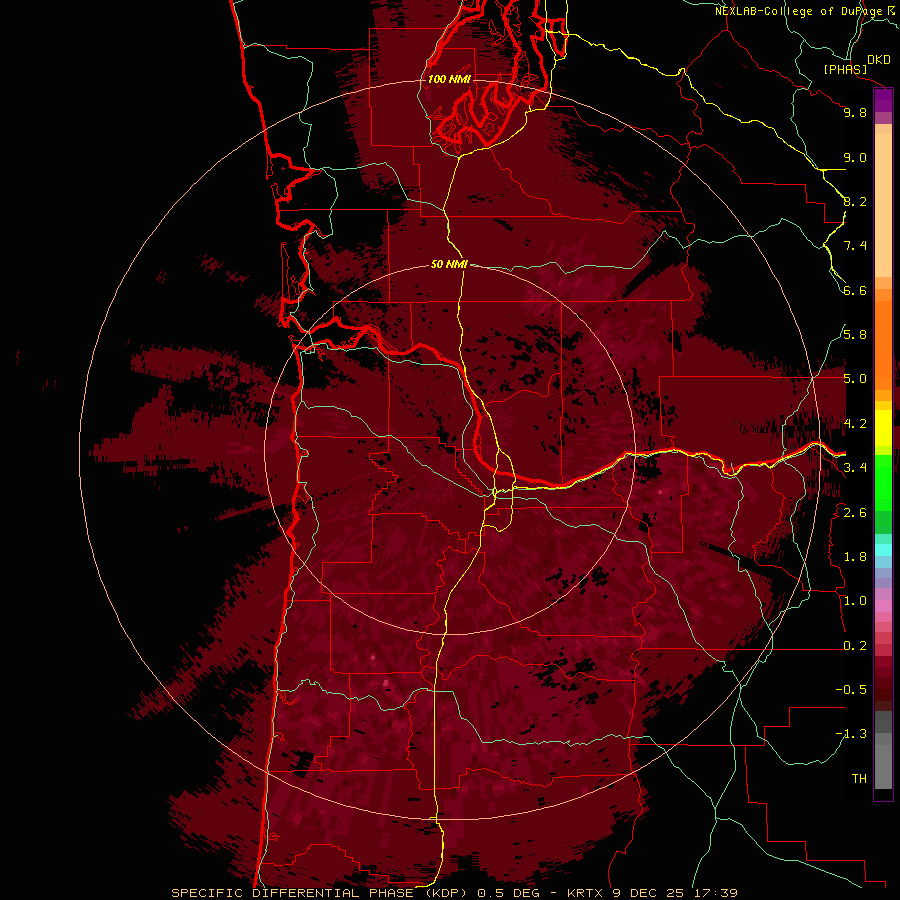
Task: Click the 0.2 legend value
Action: tap(855, 646)
